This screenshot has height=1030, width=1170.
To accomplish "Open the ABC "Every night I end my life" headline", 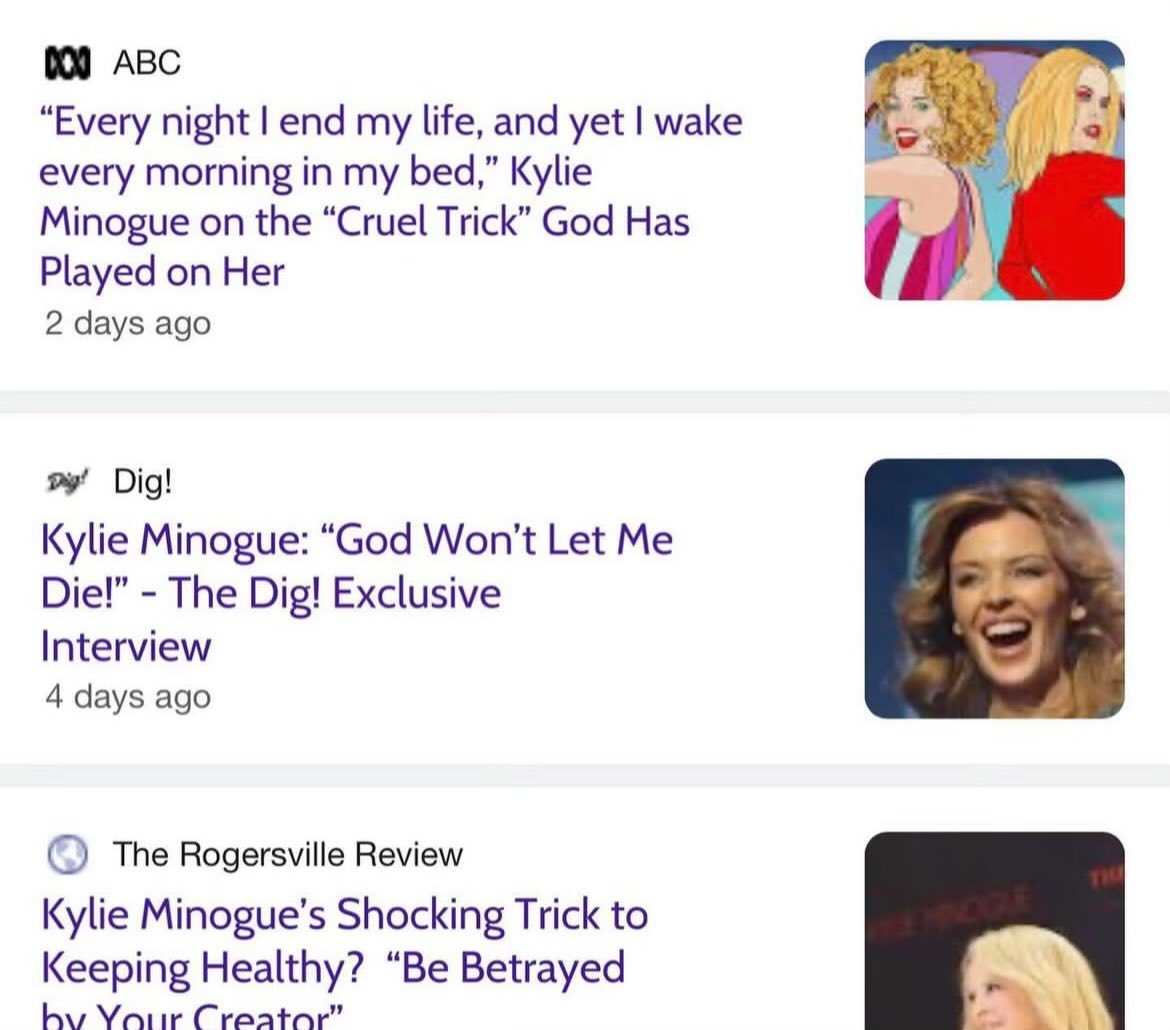I will (390, 196).
